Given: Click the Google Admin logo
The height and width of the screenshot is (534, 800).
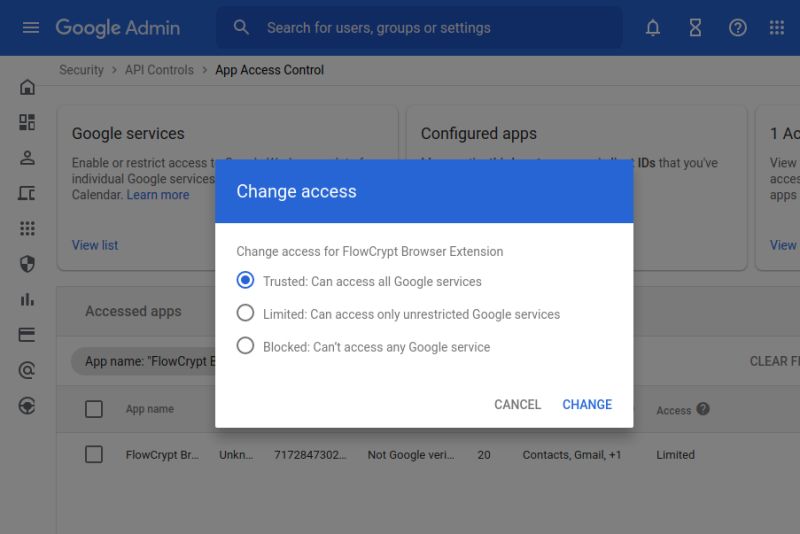Looking at the screenshot, I should [x=118, y=28].
